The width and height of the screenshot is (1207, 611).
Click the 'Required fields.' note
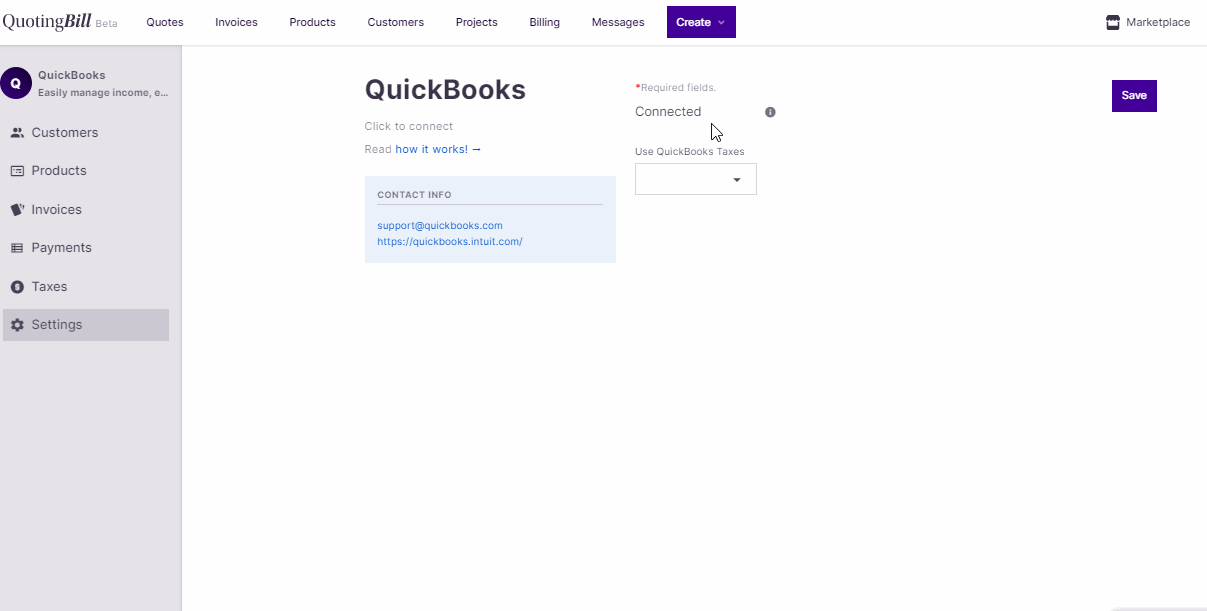click(678, 88)
